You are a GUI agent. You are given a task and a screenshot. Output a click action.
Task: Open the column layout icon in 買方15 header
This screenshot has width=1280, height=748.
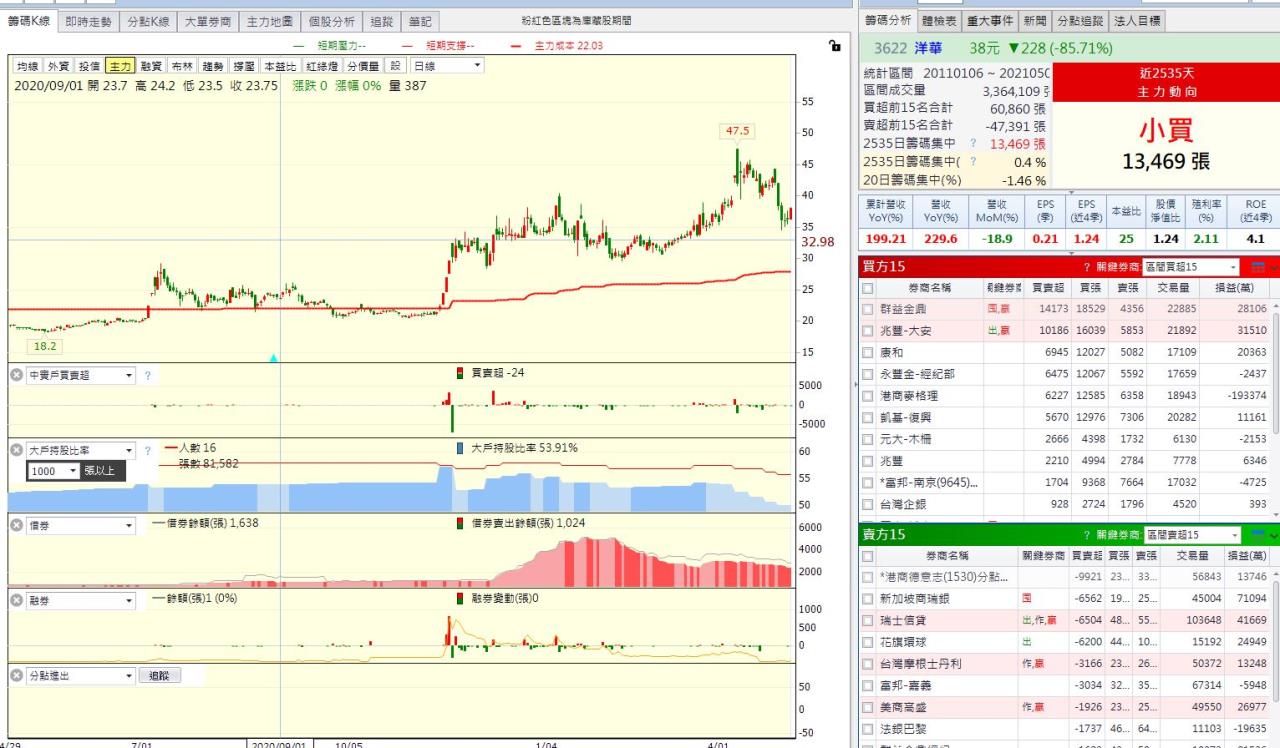tap(1258, 267)
